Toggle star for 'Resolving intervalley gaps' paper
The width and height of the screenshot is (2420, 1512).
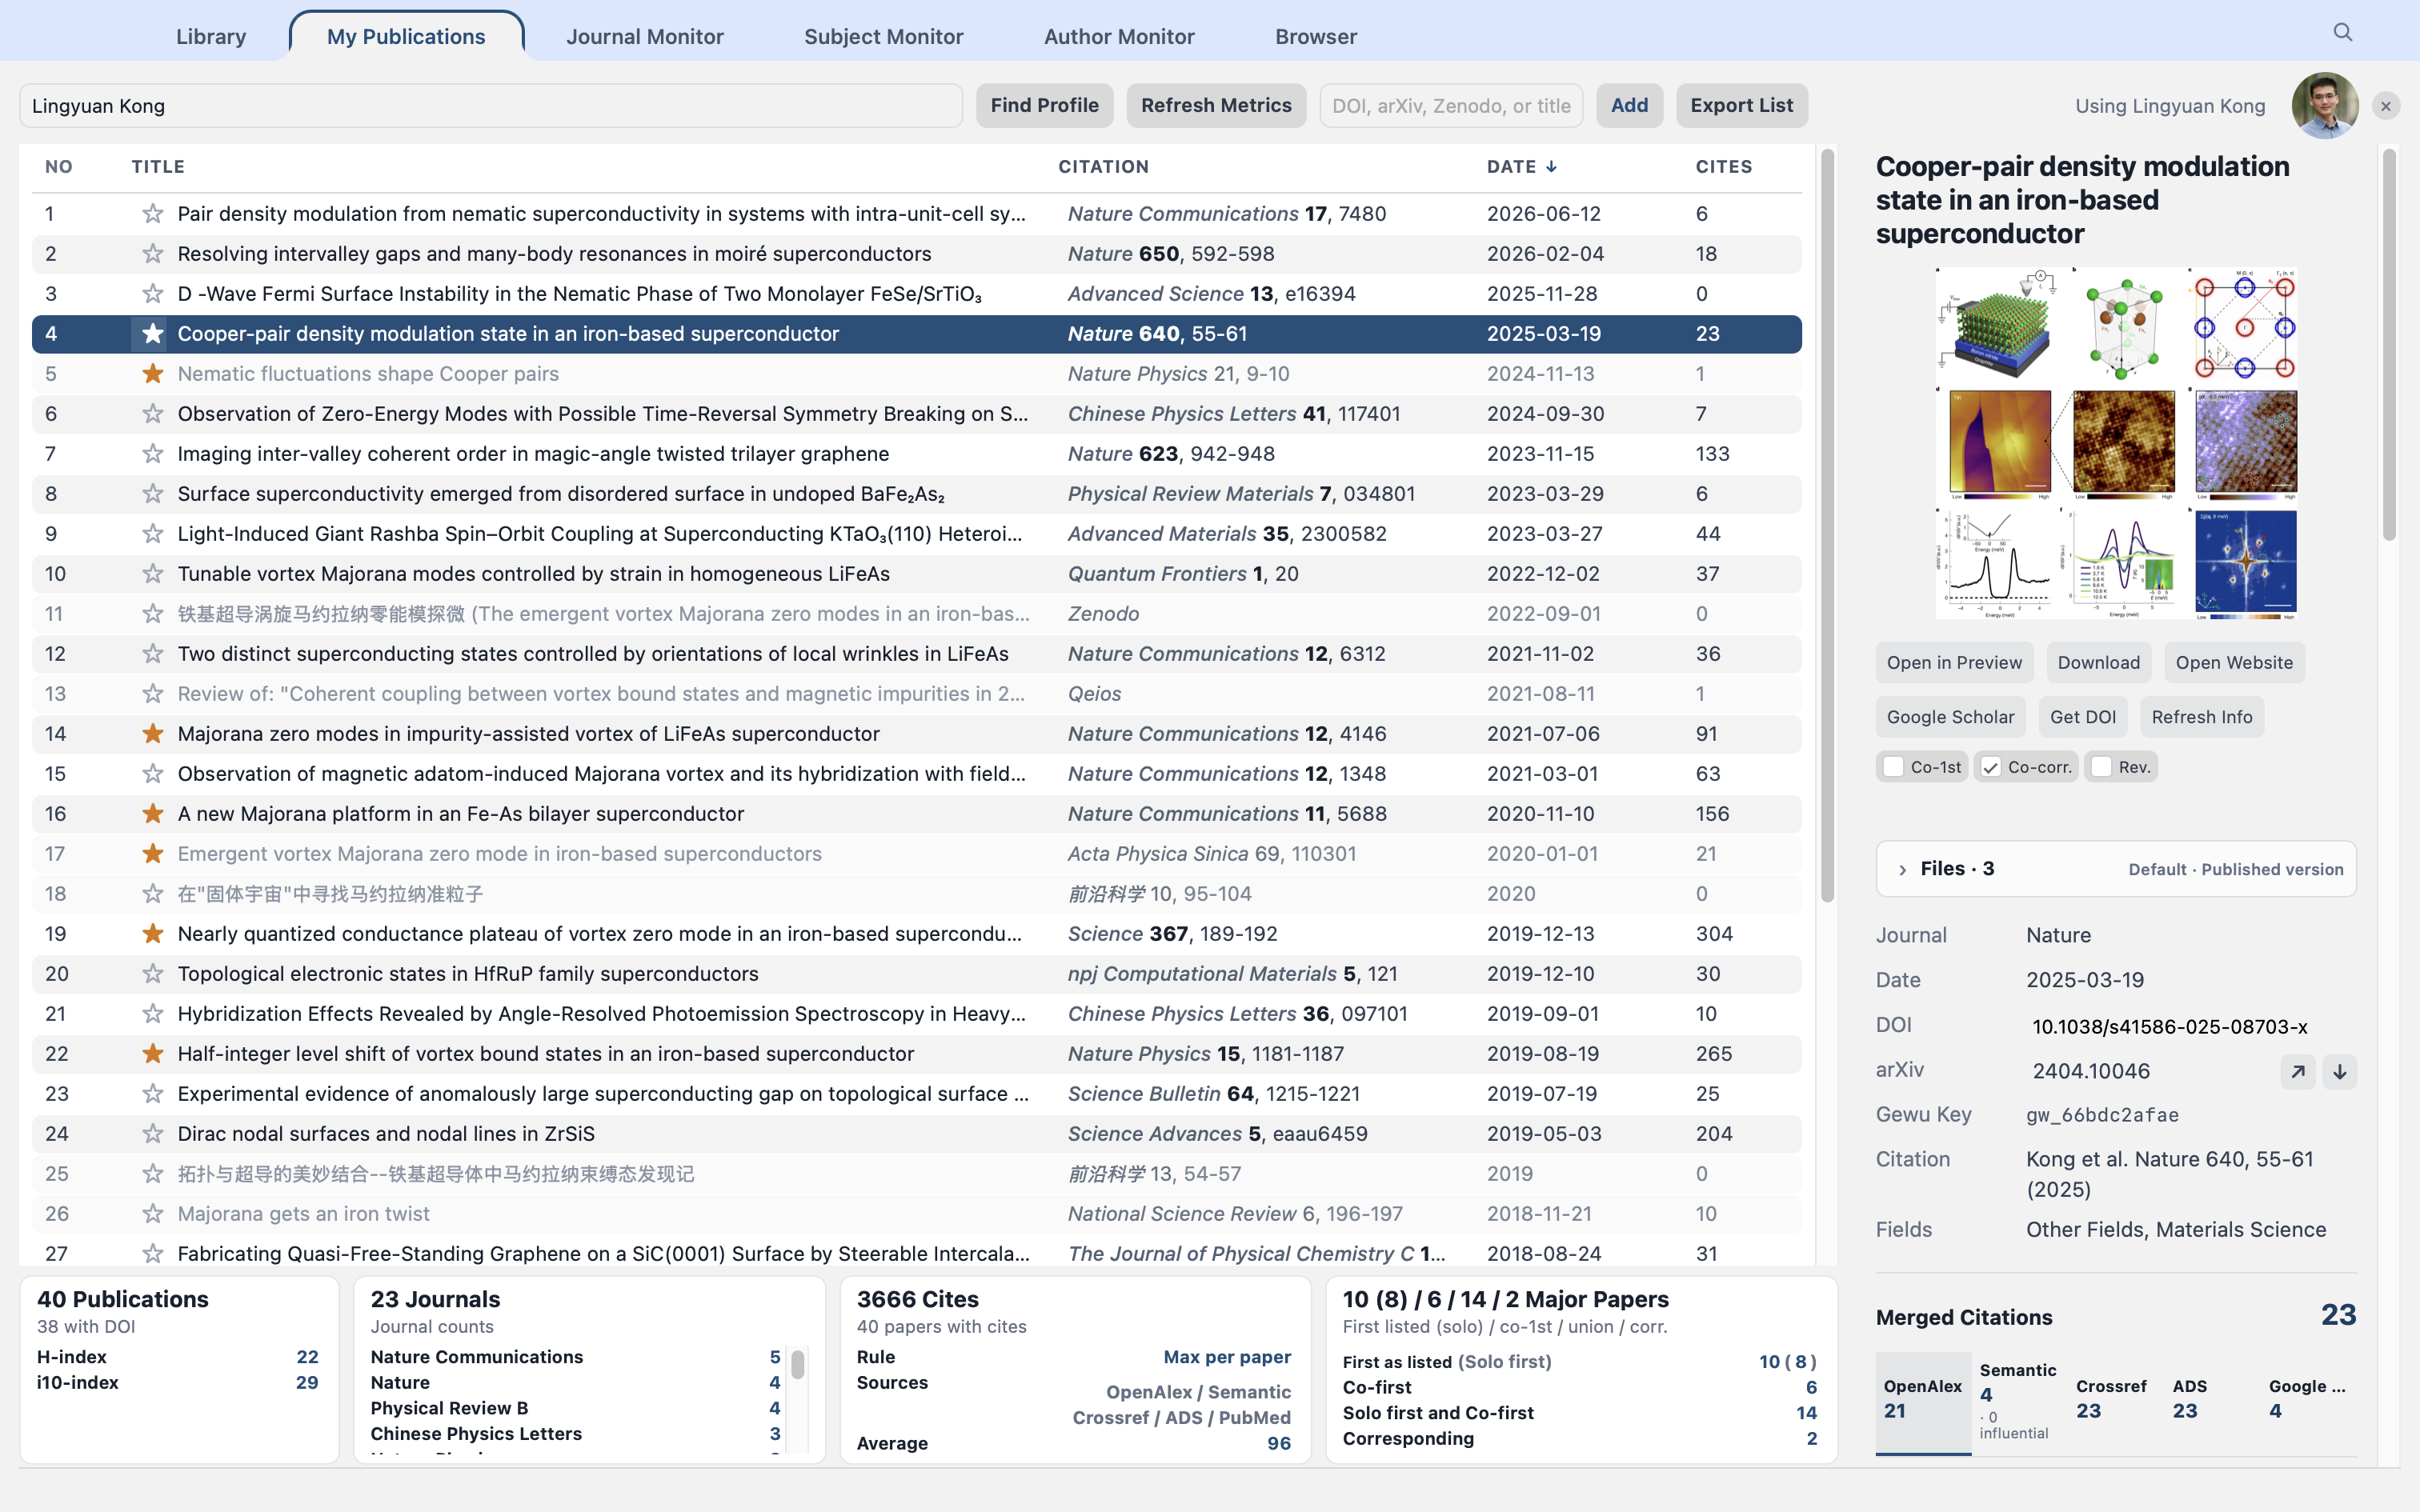[x=152, y=254]
